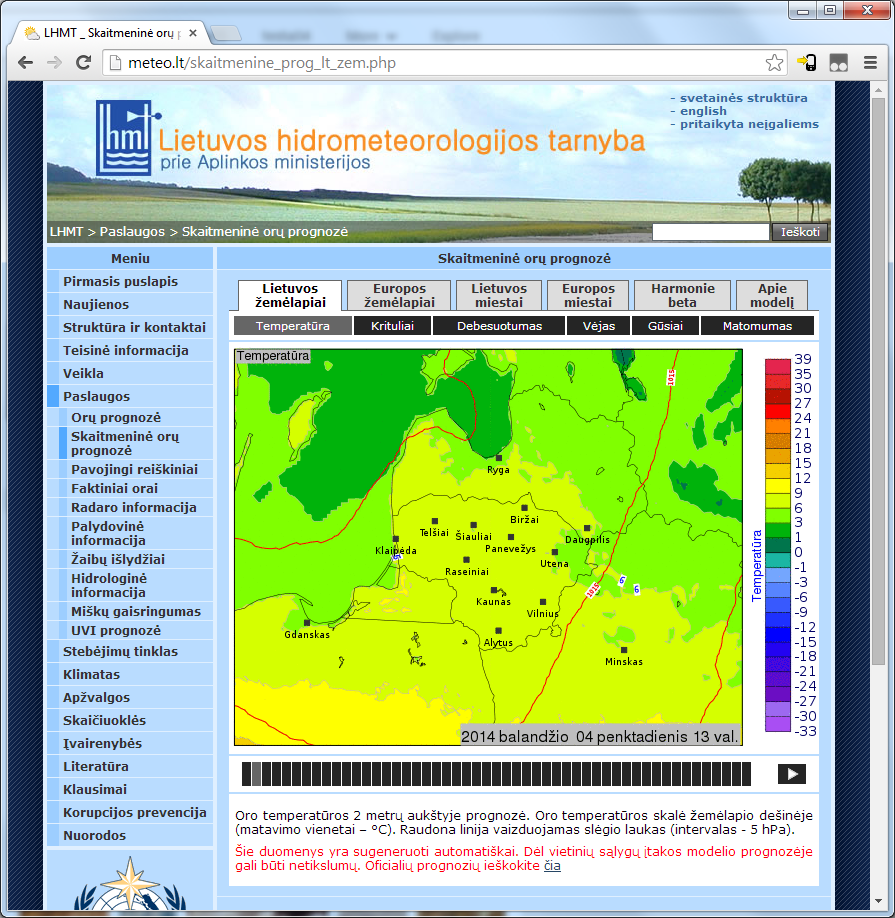Open the Harmonie beta tab
895x918 pixels.
pyautogui.click(x=683, y=295)
